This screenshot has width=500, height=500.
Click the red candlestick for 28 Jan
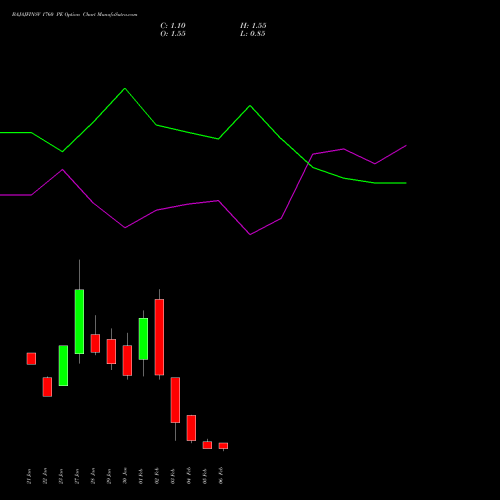(95, 343)
